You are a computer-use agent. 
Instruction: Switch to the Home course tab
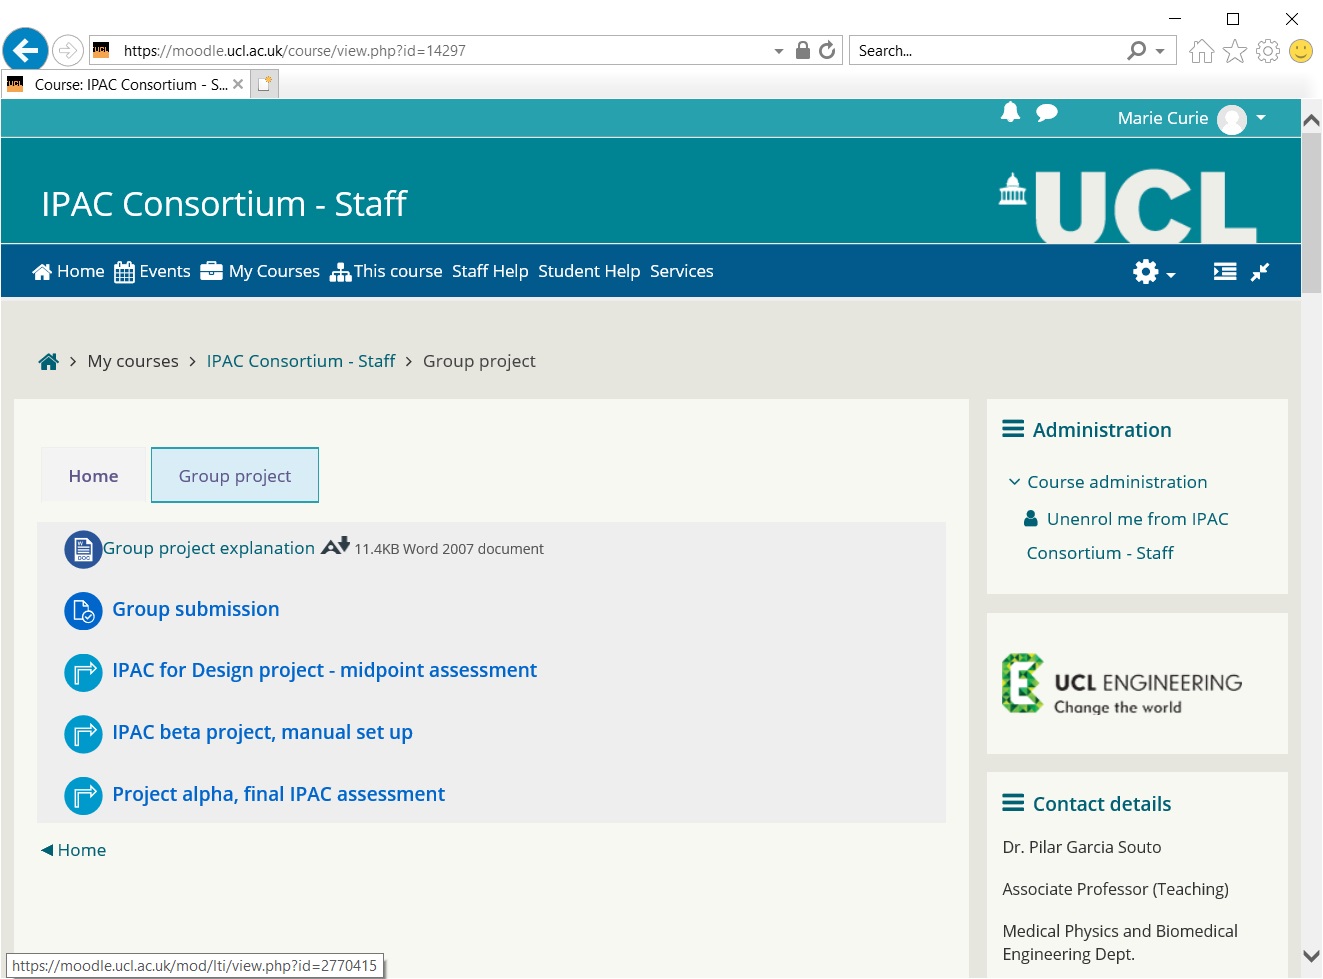click(94, 475)
